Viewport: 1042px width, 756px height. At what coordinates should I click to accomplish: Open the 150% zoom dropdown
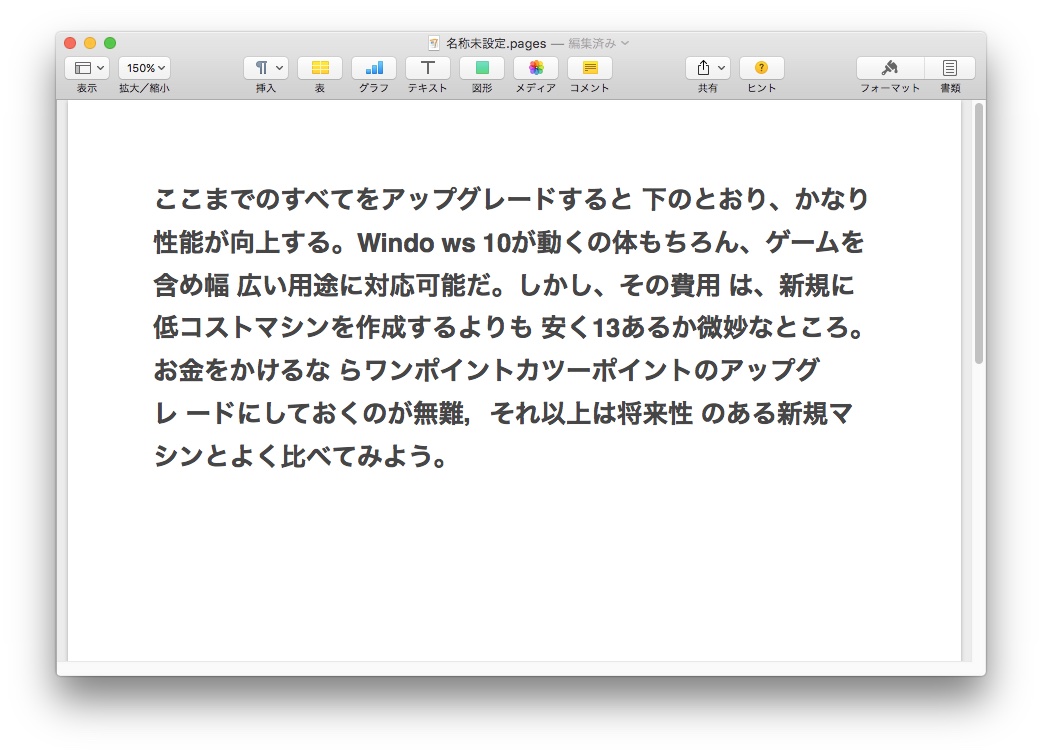144,68
